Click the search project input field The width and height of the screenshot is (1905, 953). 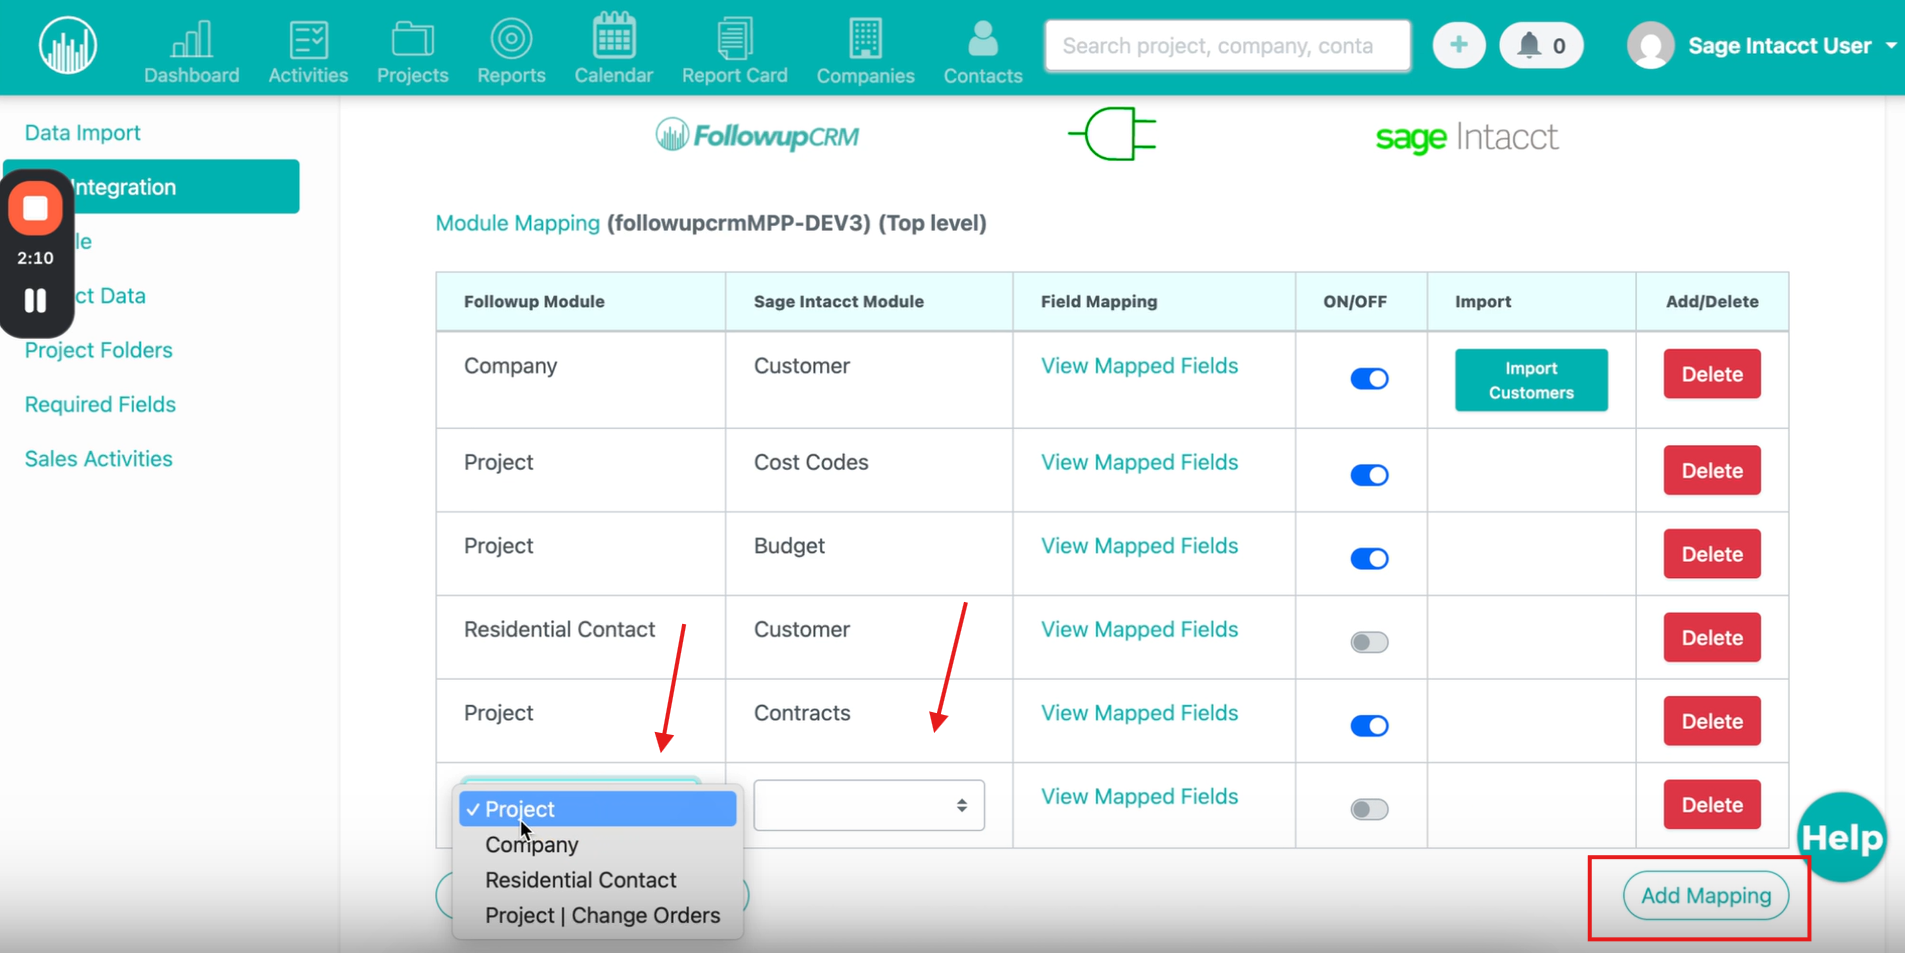click(1227, 46)
